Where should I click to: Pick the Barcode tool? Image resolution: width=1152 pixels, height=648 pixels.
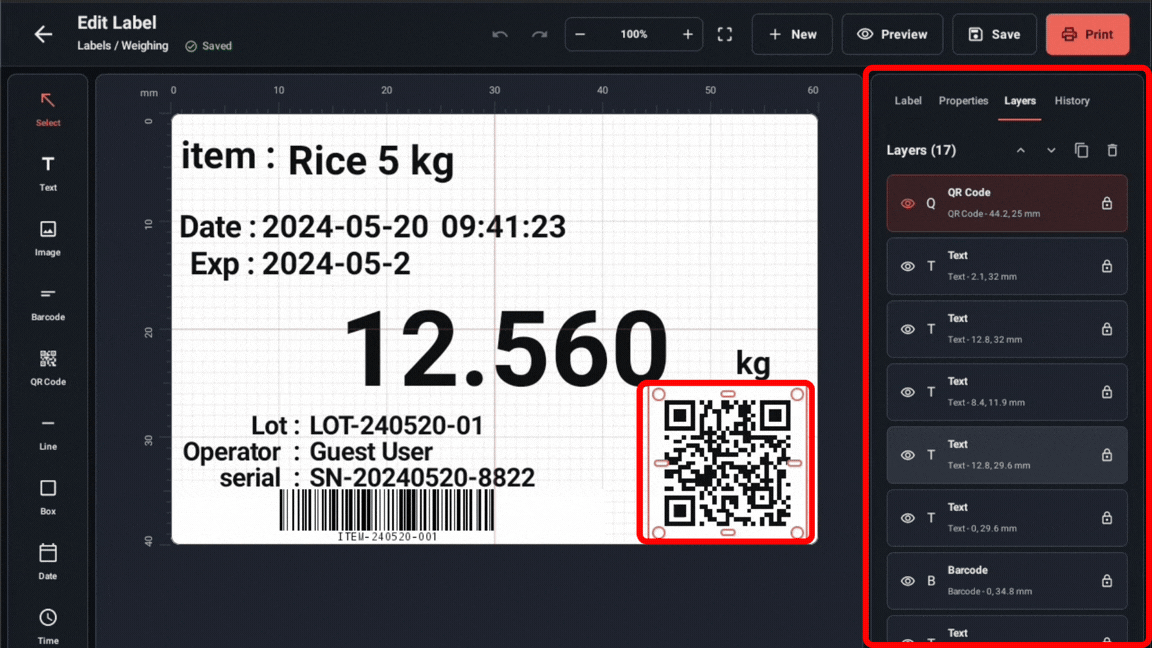click(x=48, y=303)
